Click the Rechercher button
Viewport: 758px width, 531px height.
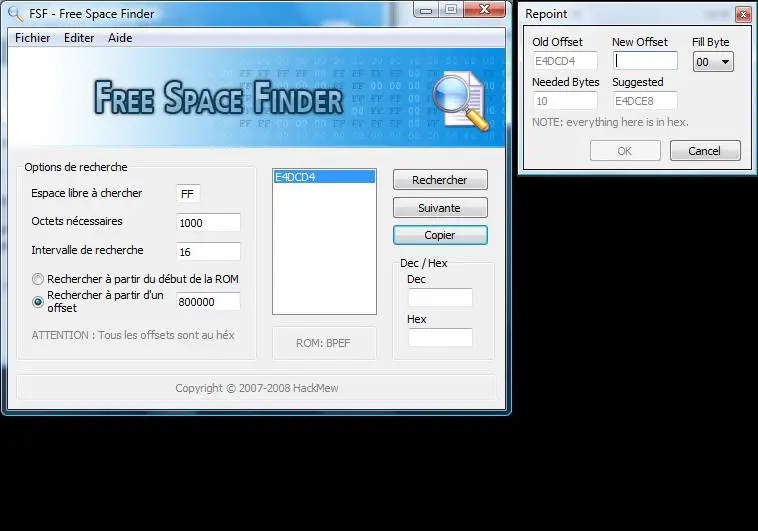click(440, 180)
